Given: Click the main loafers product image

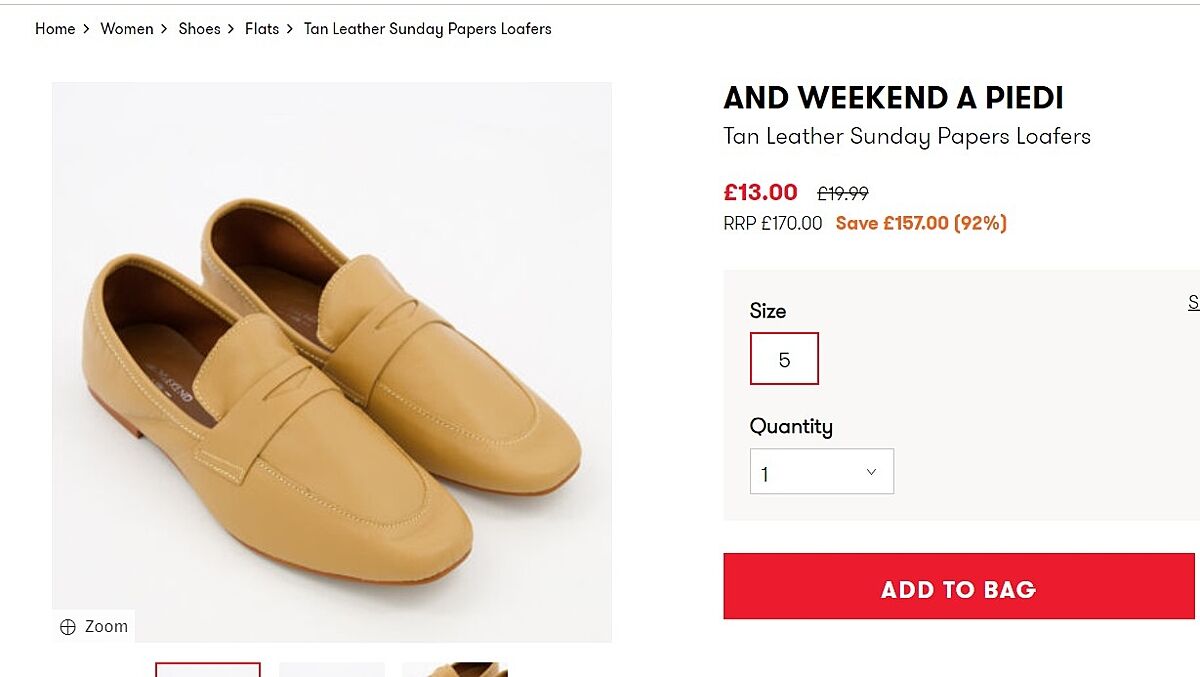Looking at the screenshot, I should 332,362.
